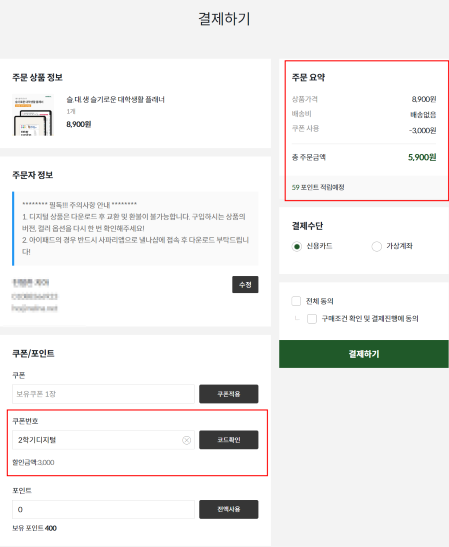Screen dimensions: 449x547
Task: Select the 가상계좌 payment radio button
Action: click(376, 246)
